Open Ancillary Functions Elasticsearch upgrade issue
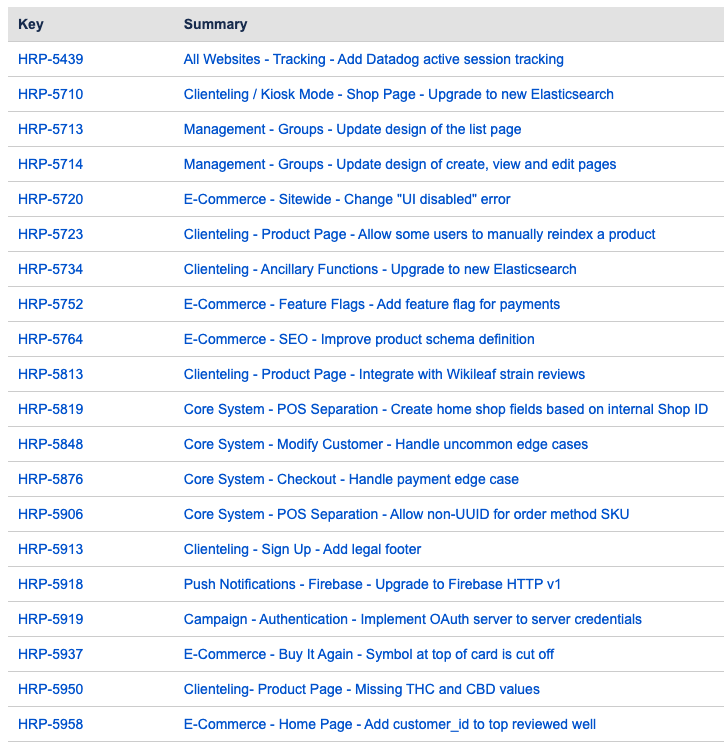The width and height of the screenshot is (724, 751). coord(379,269)
